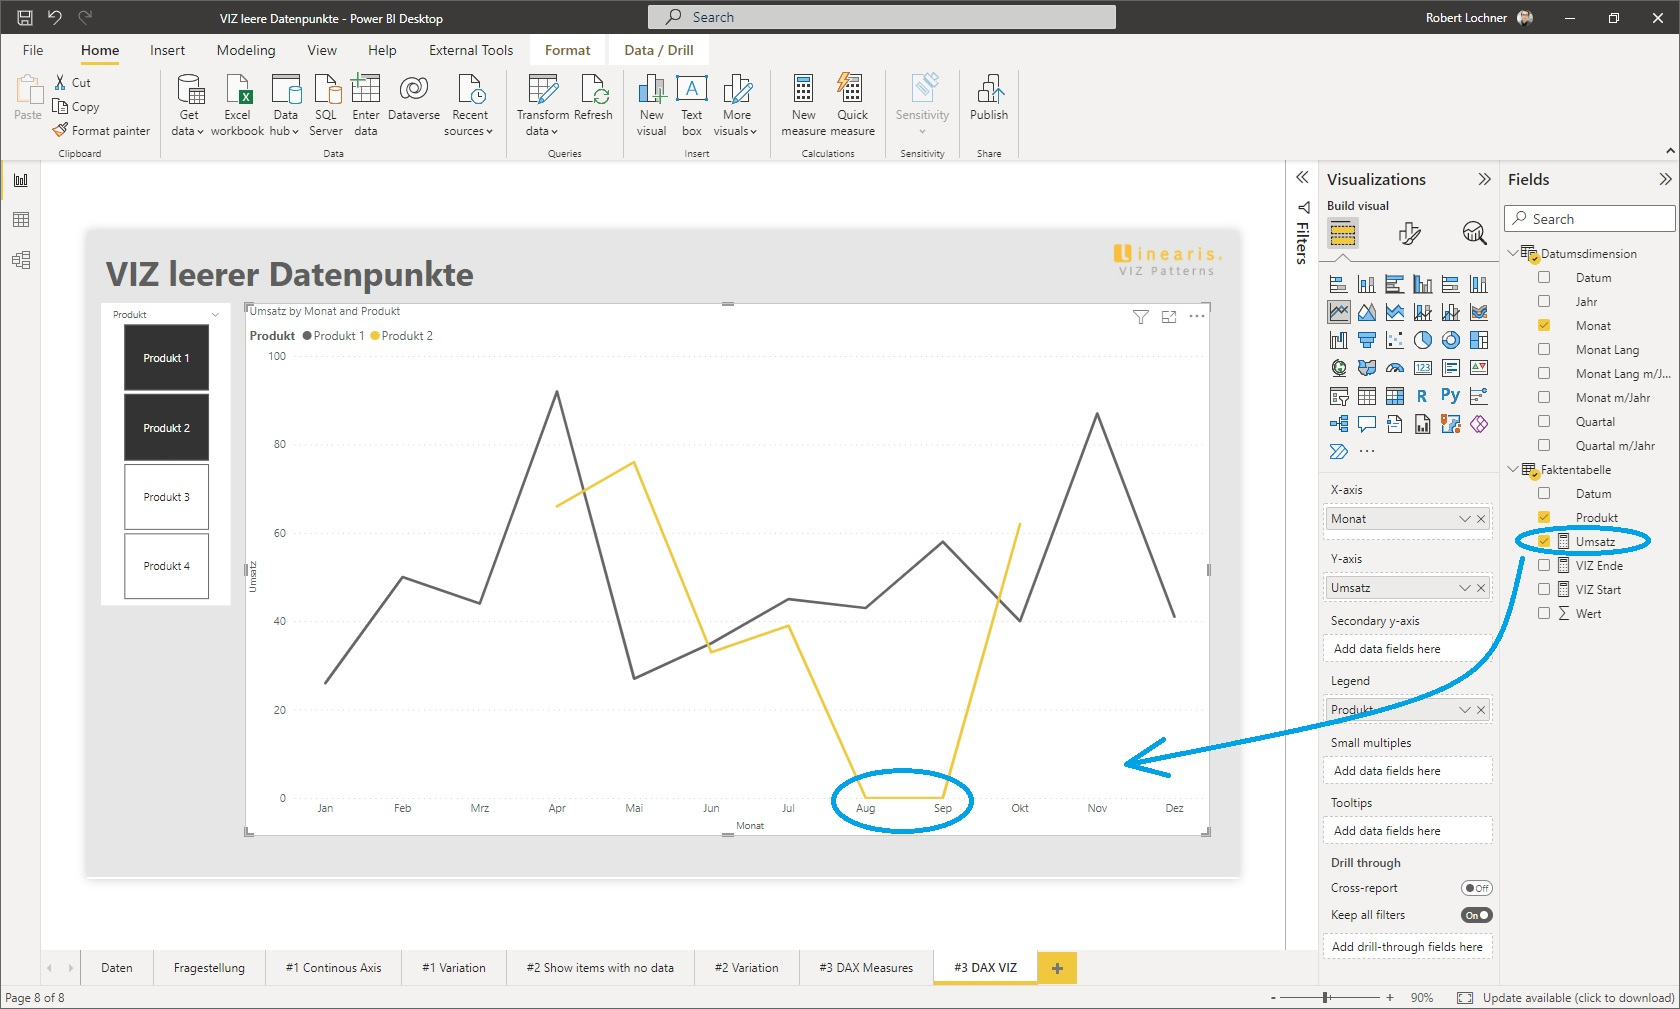
Task: Create a Python script visual
Action: (x=1451, y=396)
